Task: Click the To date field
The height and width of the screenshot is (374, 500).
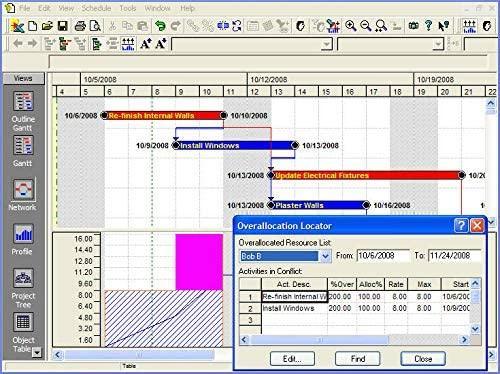Action: click(x=455, y=256)
